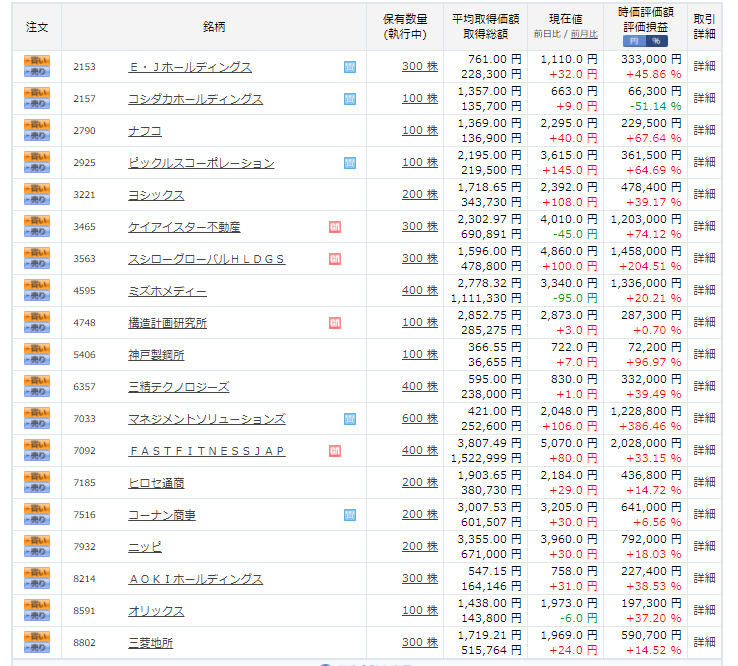This screenshot has width=738, height=666.
Task: Click the 売り sell button for 5406 神戸製鋼所
Action: point(37,360)
